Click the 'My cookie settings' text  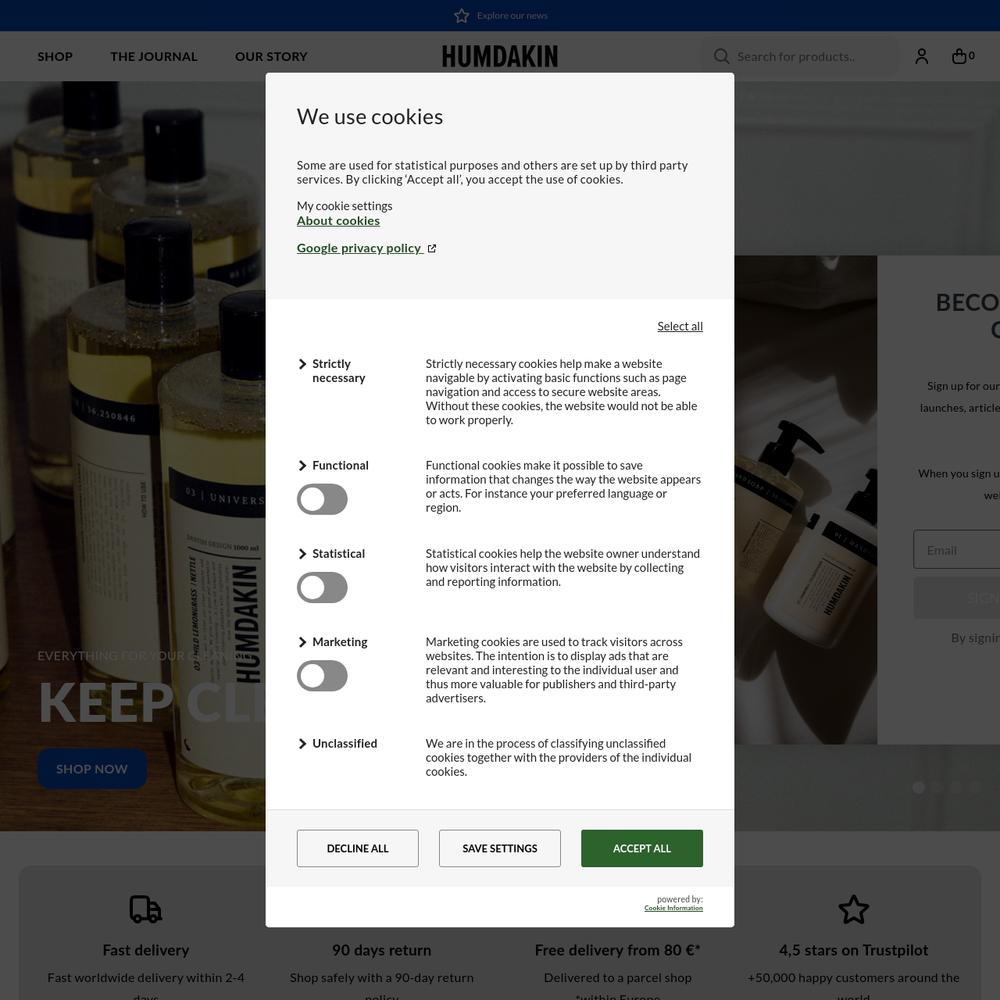(x=344, y=206)
